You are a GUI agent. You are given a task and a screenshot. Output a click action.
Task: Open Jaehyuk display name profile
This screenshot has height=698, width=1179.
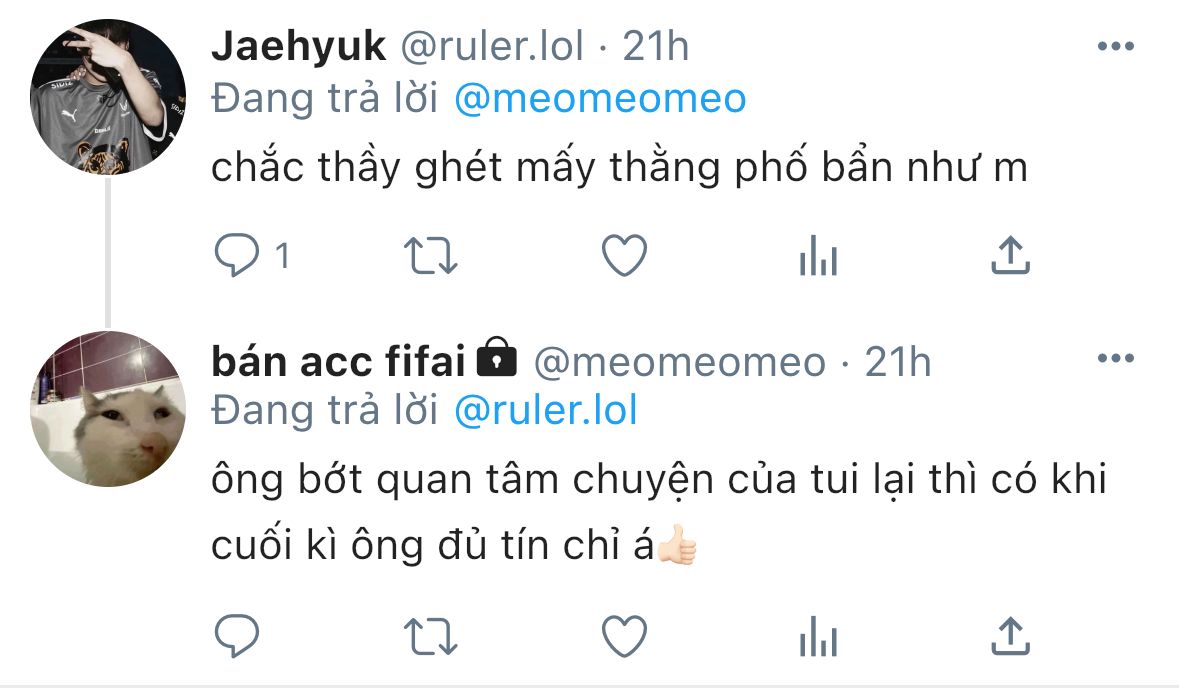pos(299,47)
